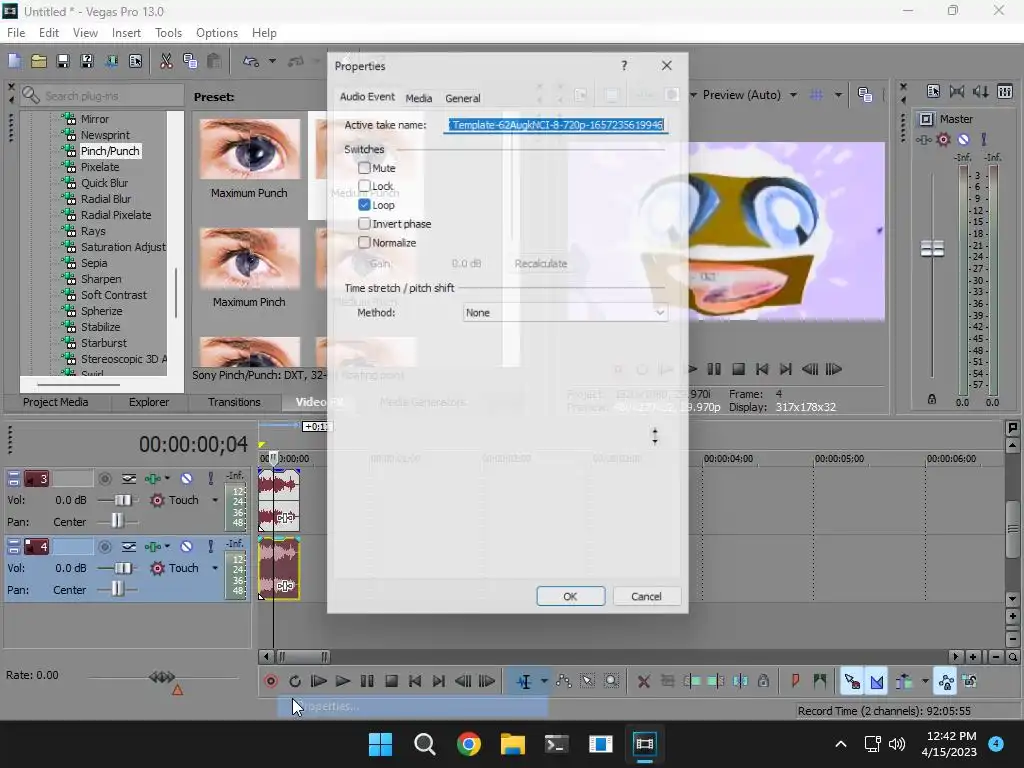Image resolution: width=1024 pixels, height=768 pixels.
Task: Select the Radial Blur plug-in
Action: (105, 199)
